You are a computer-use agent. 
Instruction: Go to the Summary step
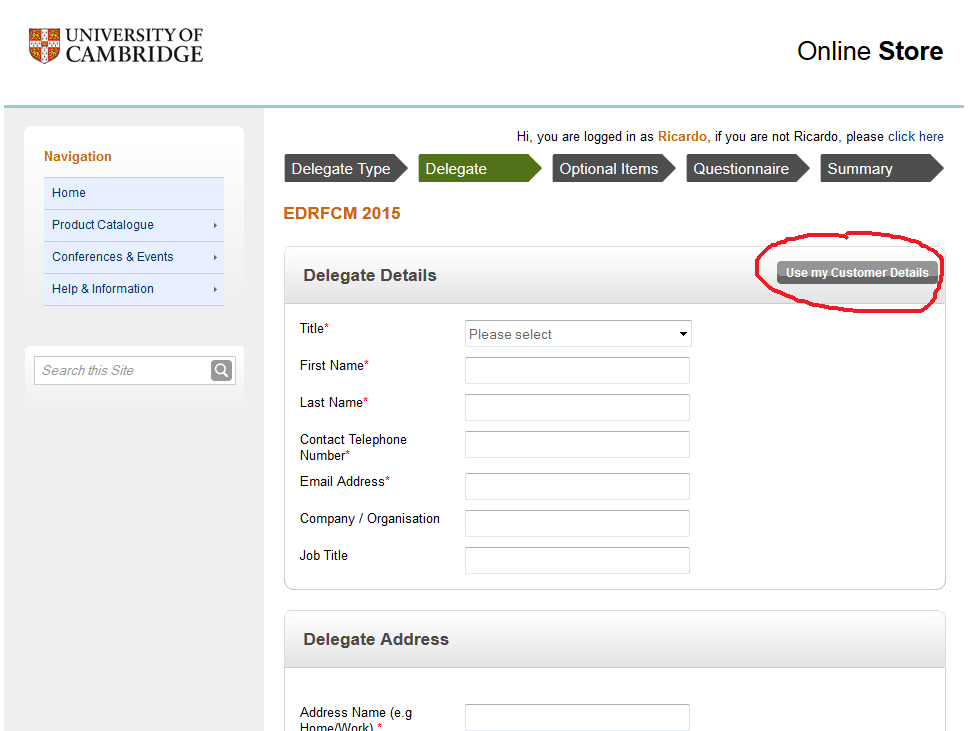[882, 169]
